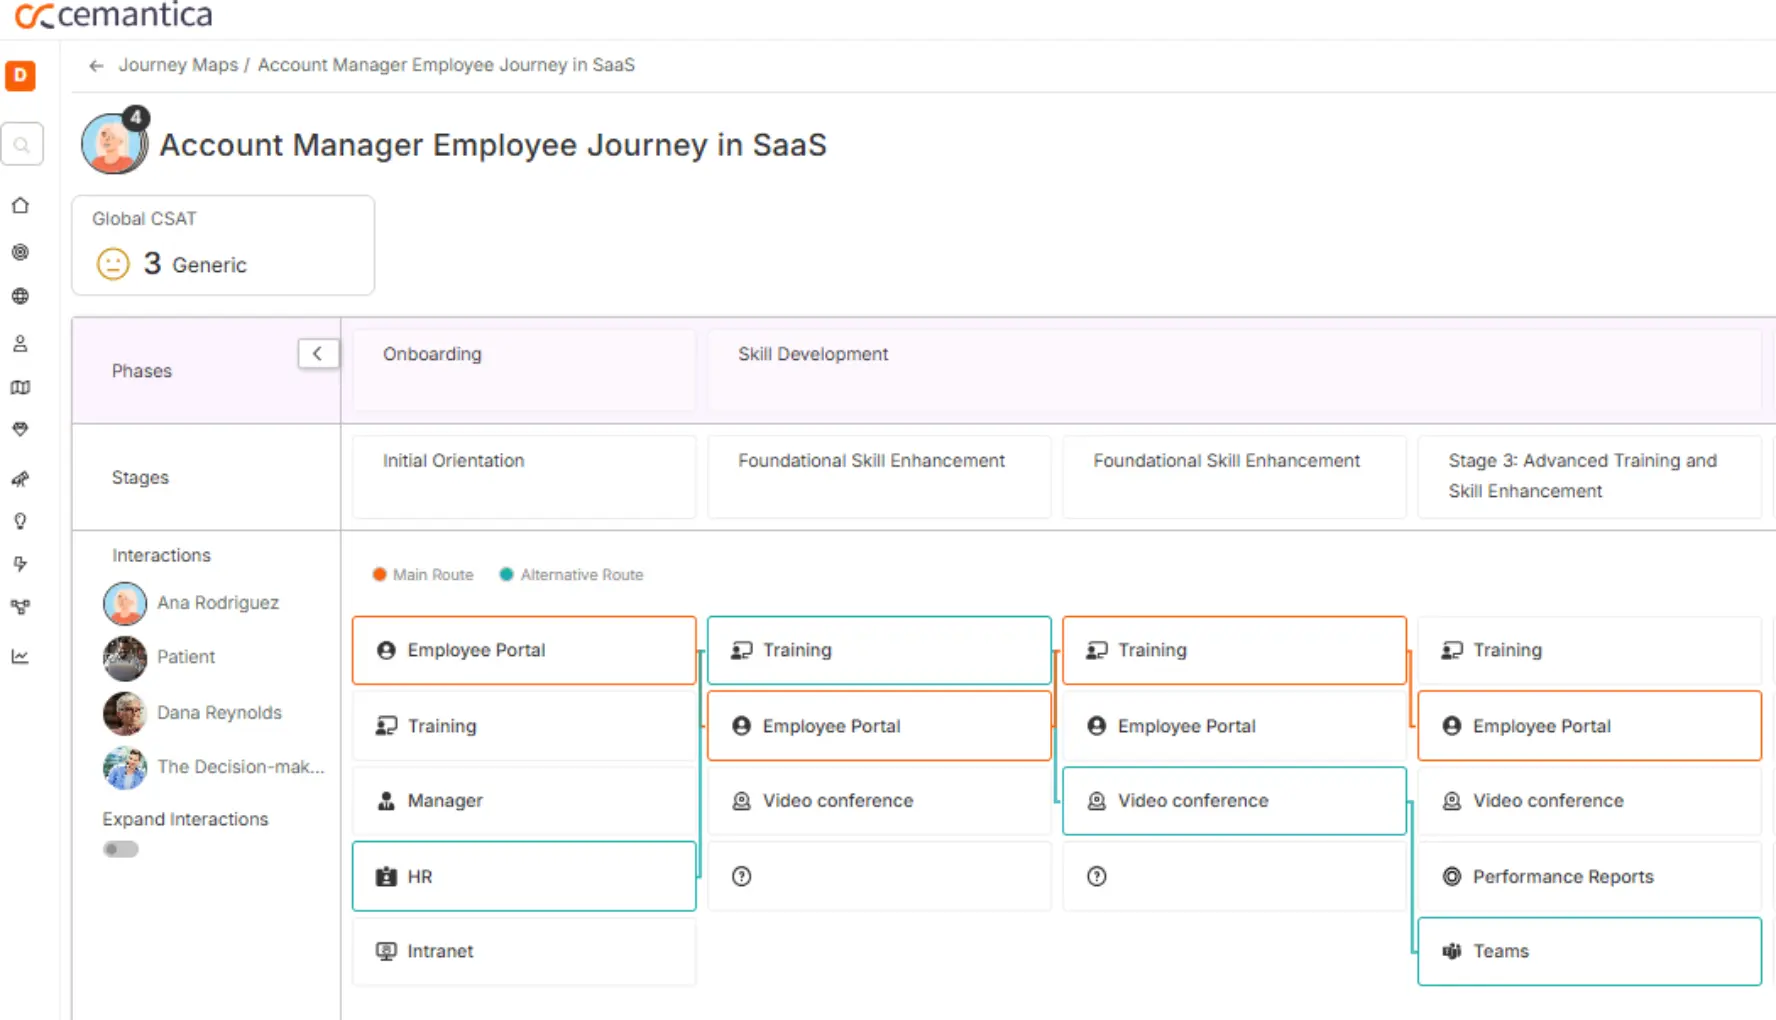The height and width of the screenshot is (1020, 1776).
Task: Click the Global CSAT neutral face icon
Action: point(113,264)
